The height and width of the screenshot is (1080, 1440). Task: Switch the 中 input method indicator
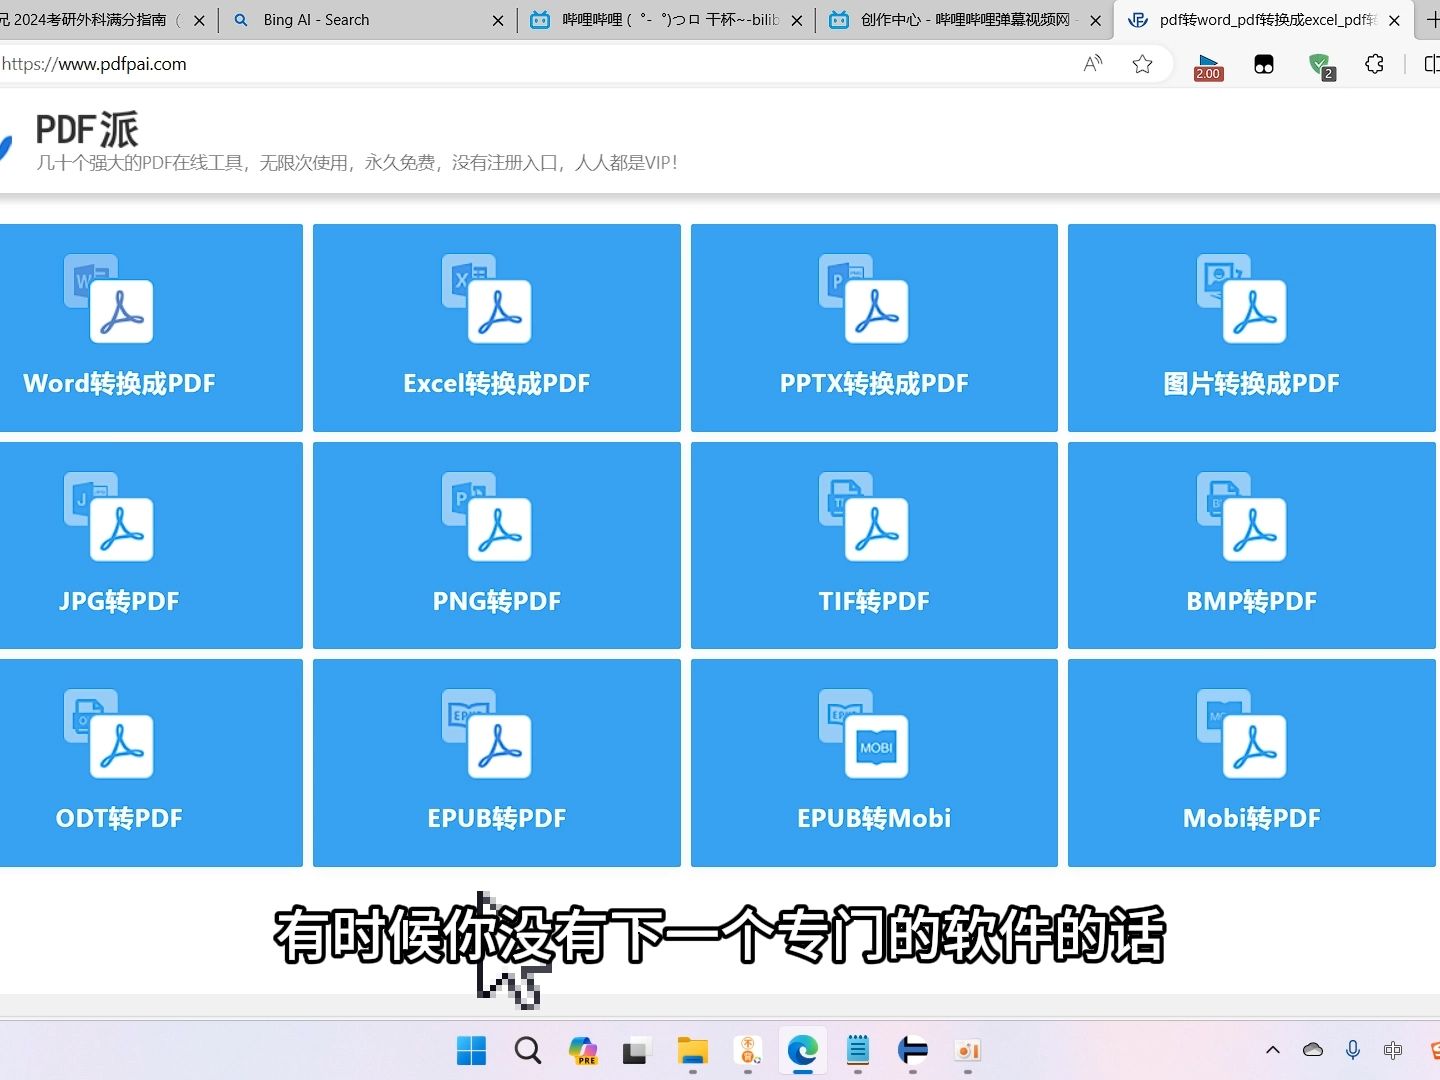(1392, 1050)
